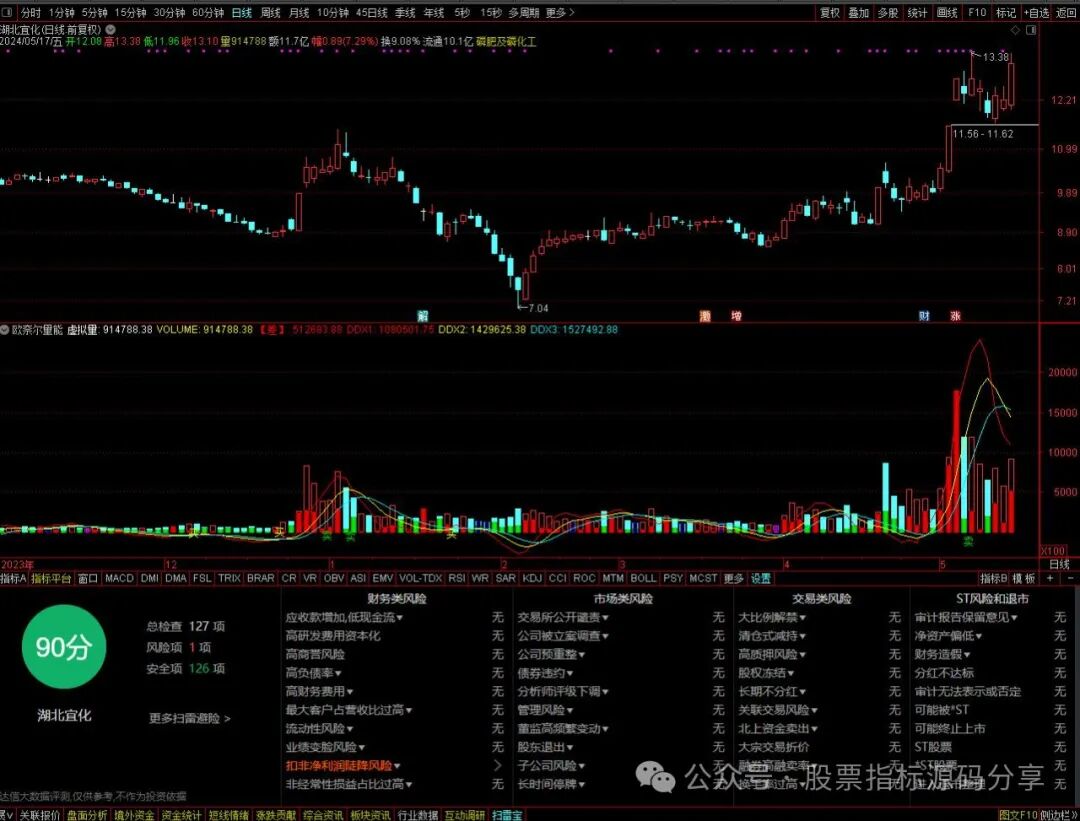Click the window icon beside the diamond icon
Image resolution: width=1080 pixels, height=821 pixels.
(x=1031, y=30)
